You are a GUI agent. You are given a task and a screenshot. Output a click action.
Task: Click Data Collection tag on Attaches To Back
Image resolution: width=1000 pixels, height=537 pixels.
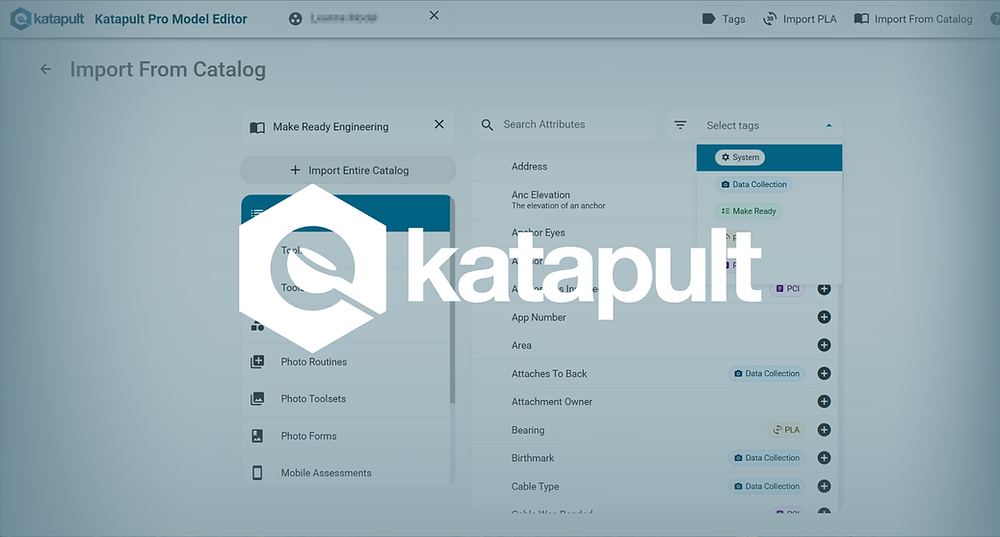pyautogui.click(x=767, y=373)
